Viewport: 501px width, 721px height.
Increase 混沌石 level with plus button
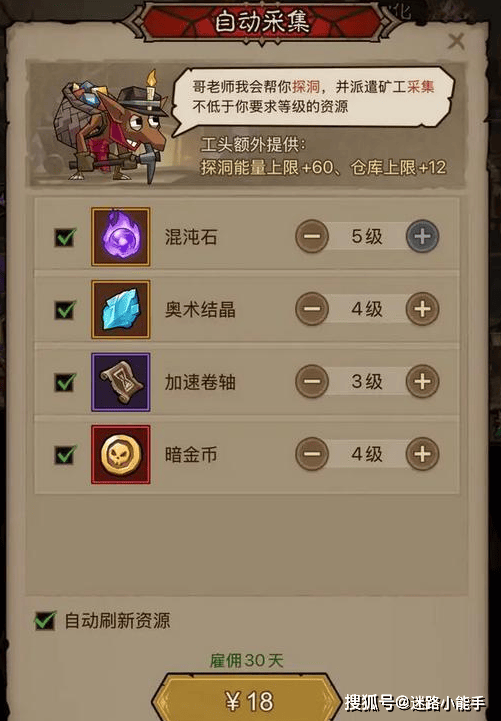[422, 237]
